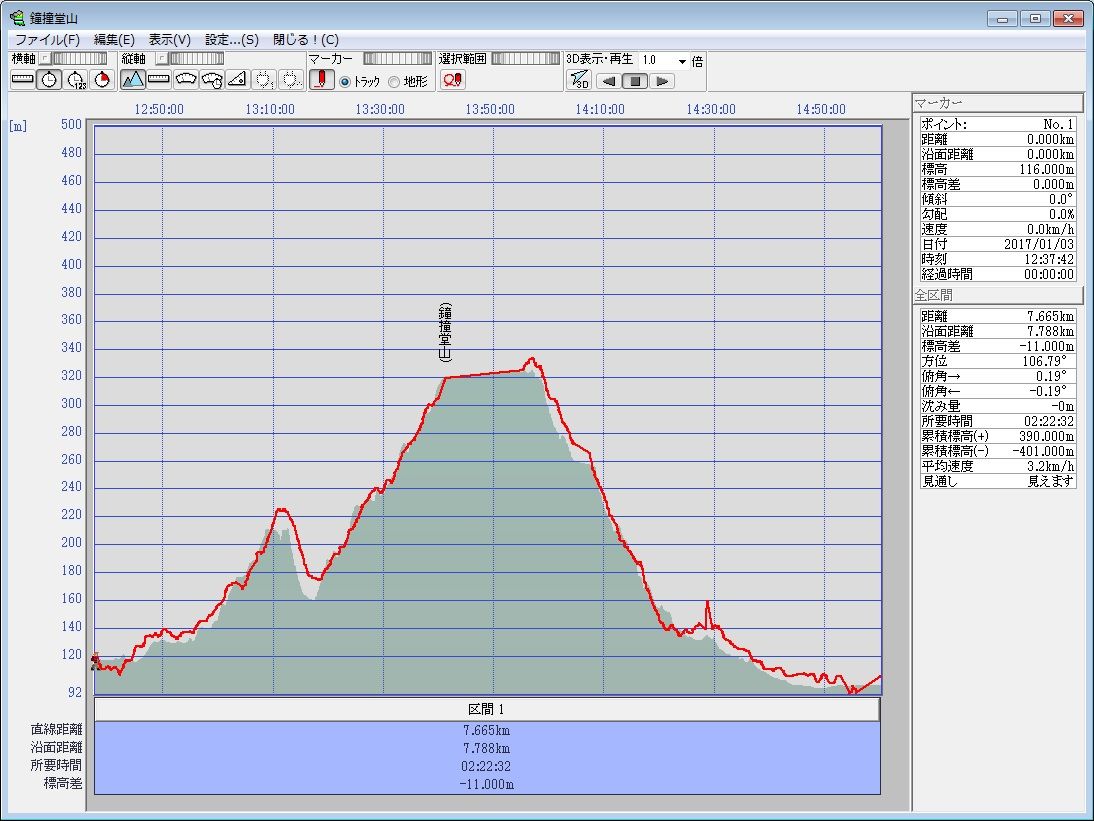Screen dimensions: 1094x821
Task: Click 閉じる！(C) to close the graph
Action: (305, 40)
